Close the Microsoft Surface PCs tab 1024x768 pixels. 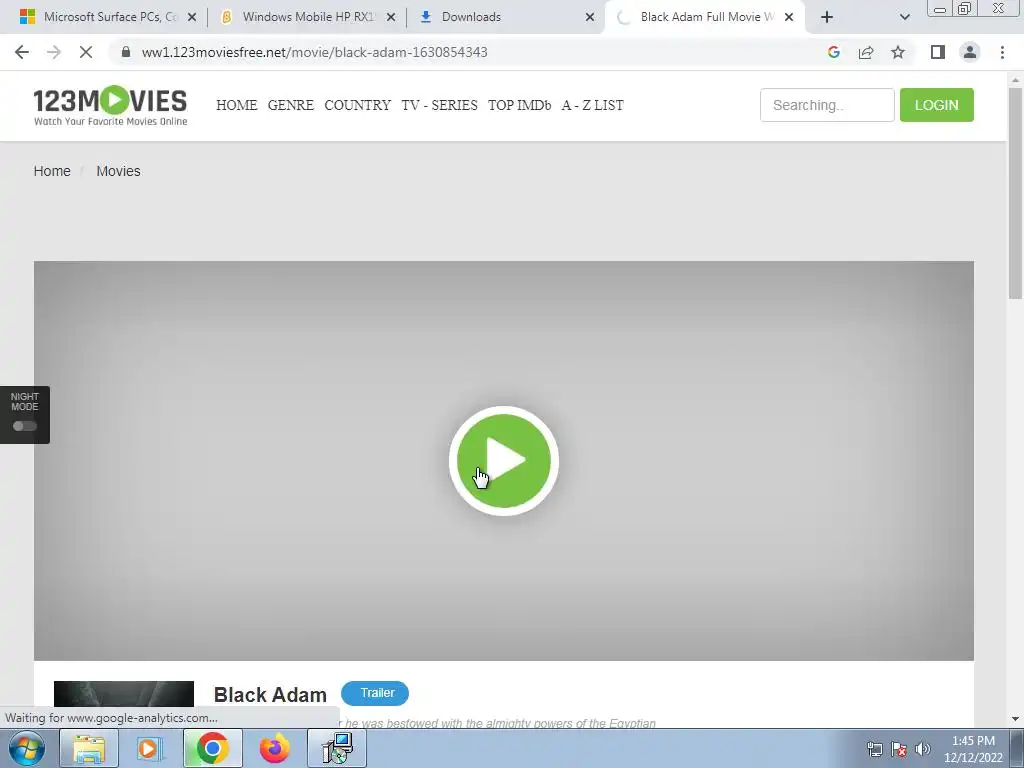coord(192,18)
